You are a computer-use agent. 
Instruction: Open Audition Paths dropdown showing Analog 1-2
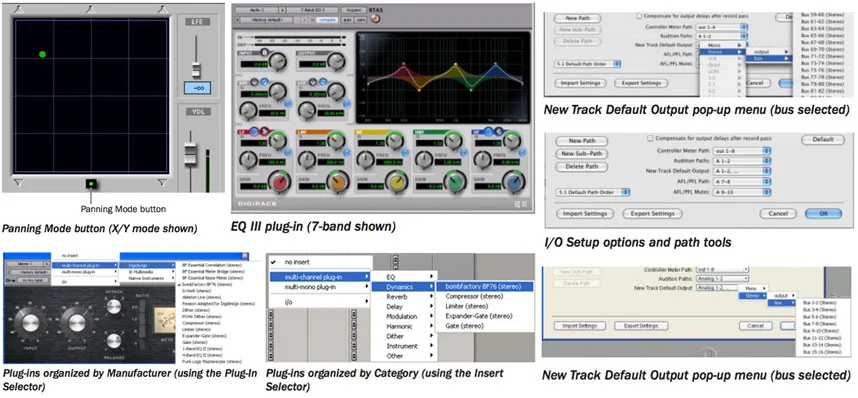coord(722,279)
